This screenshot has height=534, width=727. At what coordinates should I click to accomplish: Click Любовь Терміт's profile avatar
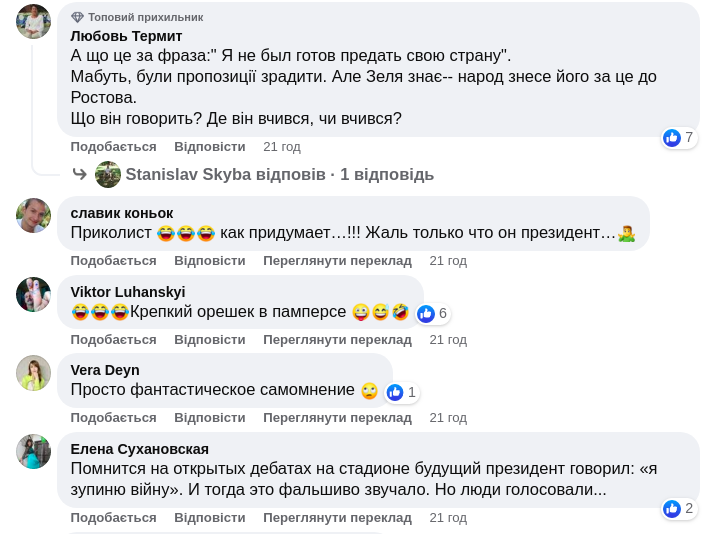(33, 21)
